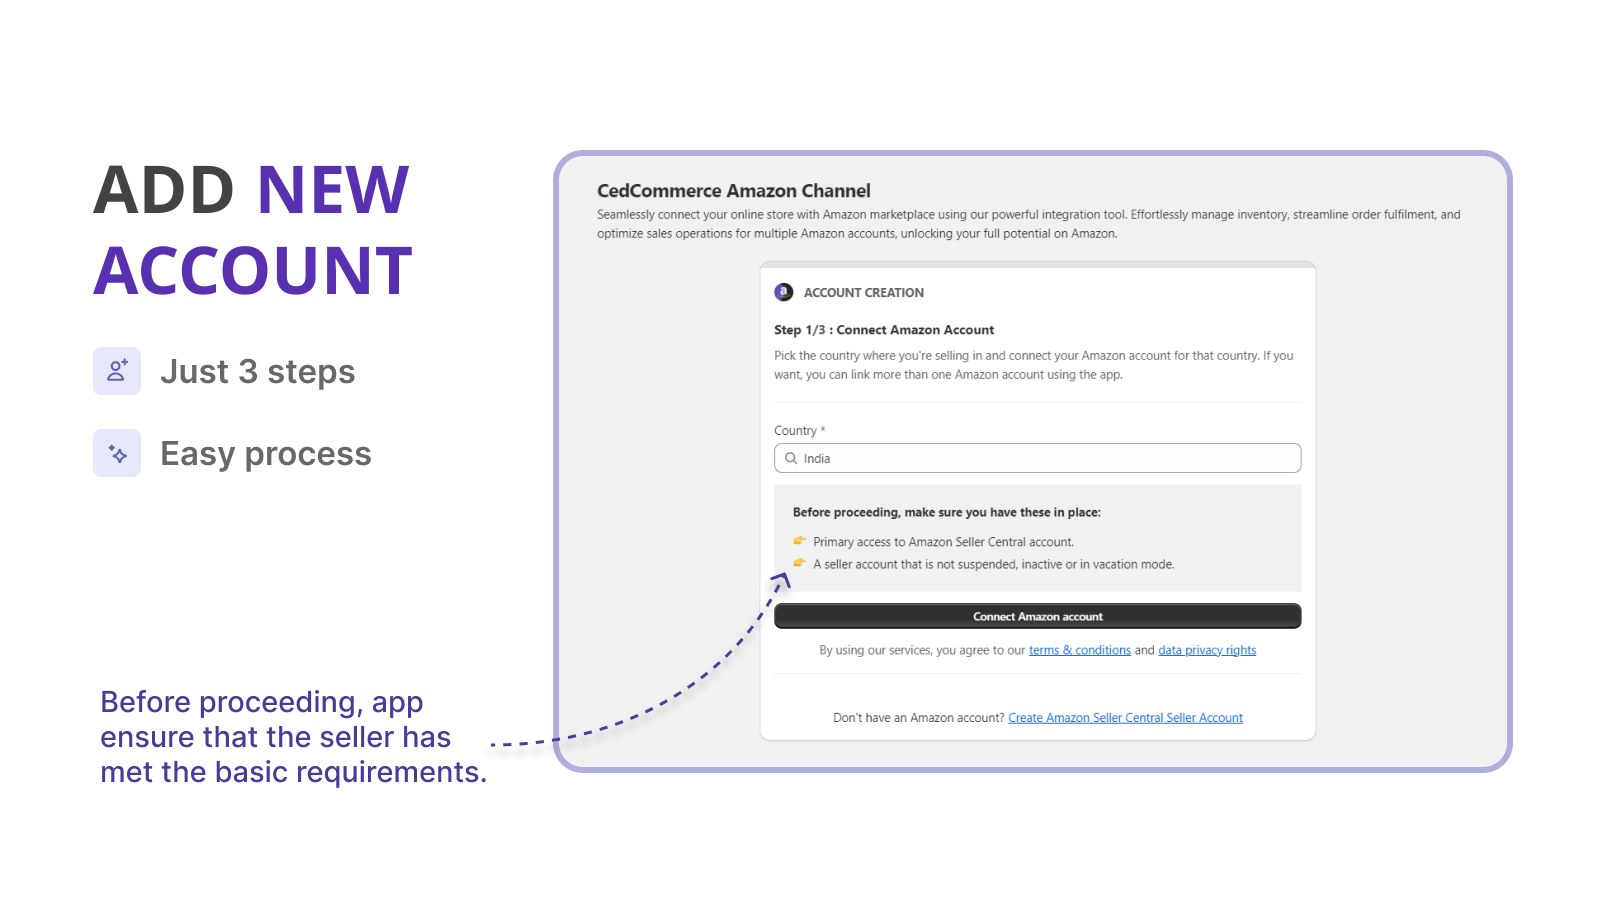The width and height of the screenshot is (1600, 900).
Task: Click the sparkle icon beside Easy process
Action: pyautogui.click(x=117, y=453)
